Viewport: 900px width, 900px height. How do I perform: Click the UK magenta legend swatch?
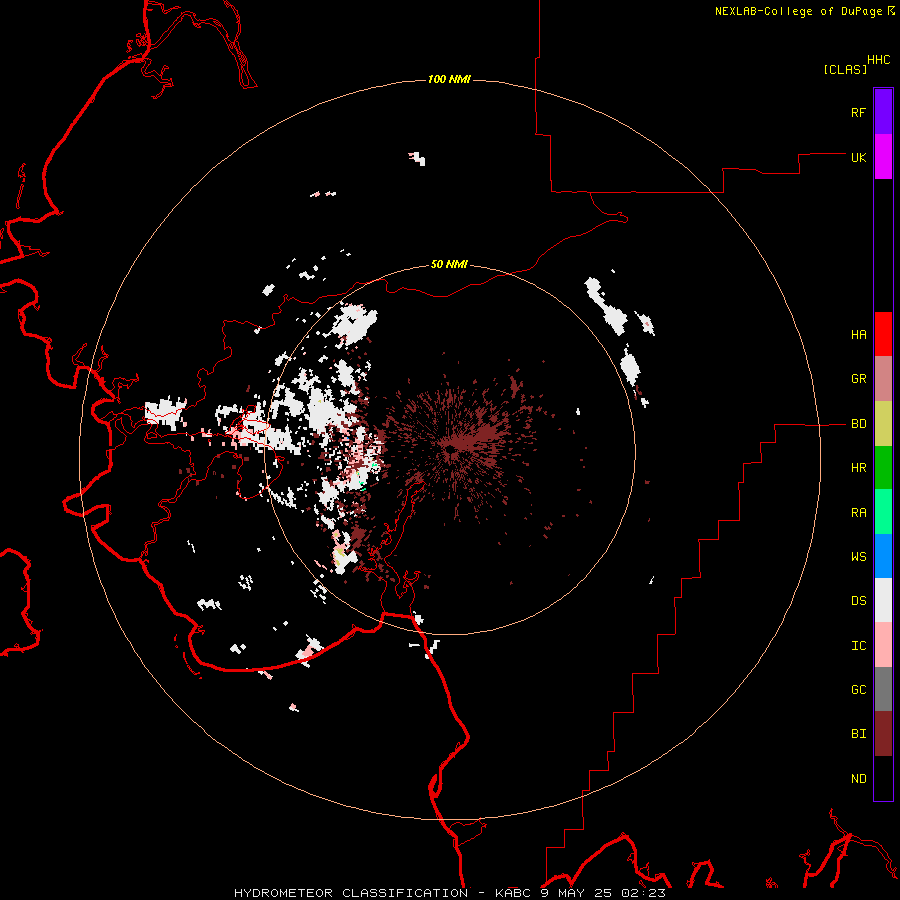[883, 157]
